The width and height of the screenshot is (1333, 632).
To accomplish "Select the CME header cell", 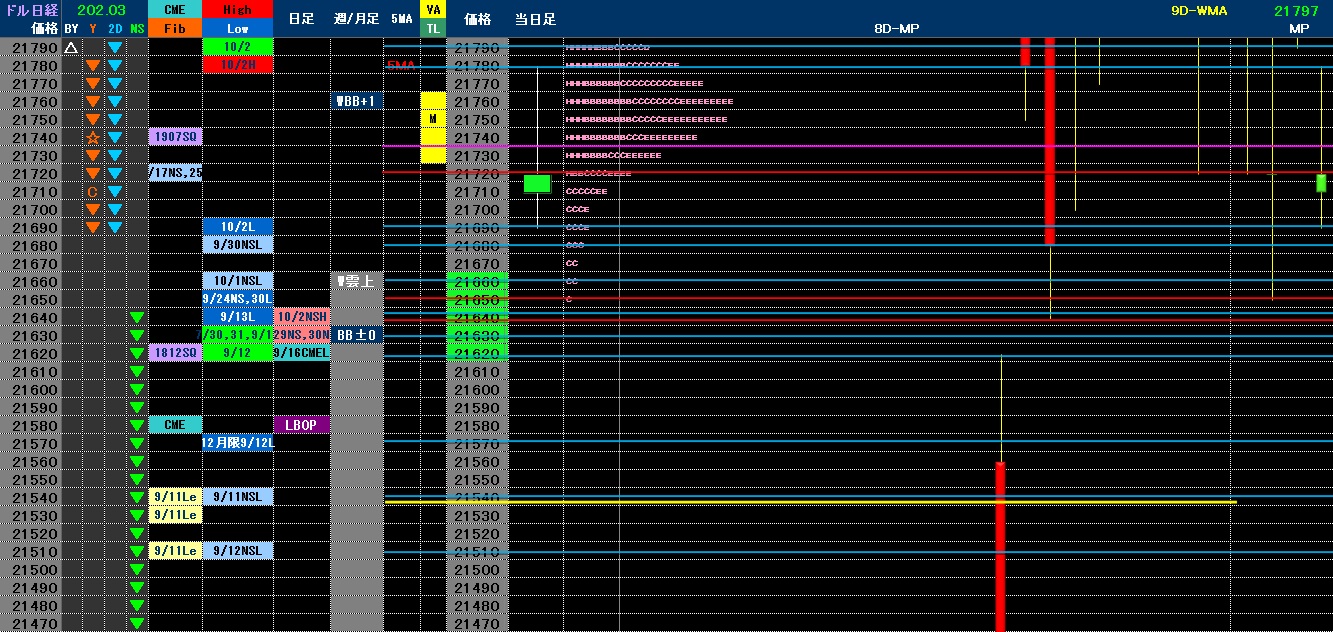I will pyautogui.click(x=175, y=10).
